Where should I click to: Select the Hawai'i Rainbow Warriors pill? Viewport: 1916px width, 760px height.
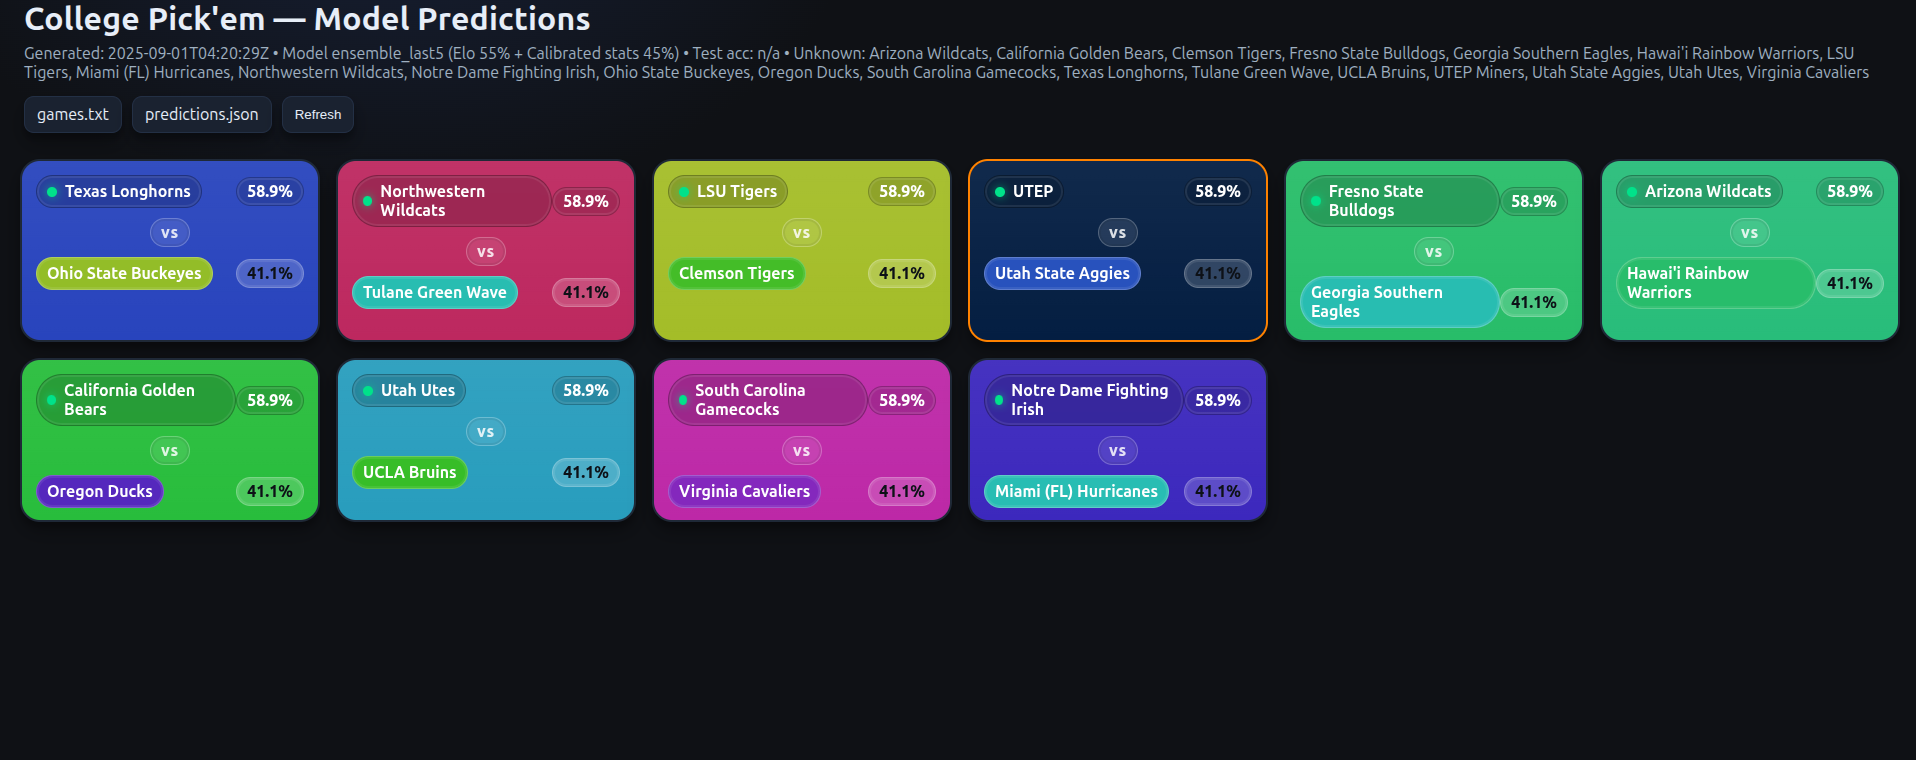tap(1715, 283)
